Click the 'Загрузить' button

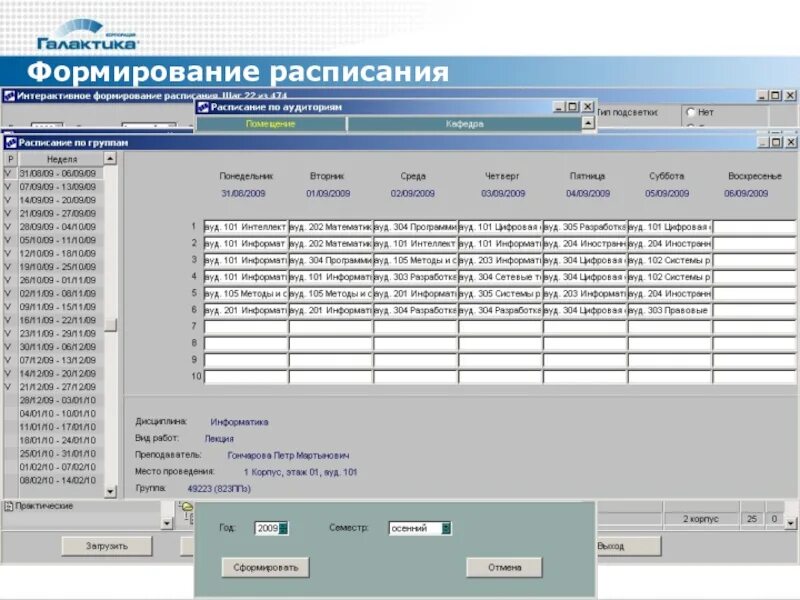(107, 546)
